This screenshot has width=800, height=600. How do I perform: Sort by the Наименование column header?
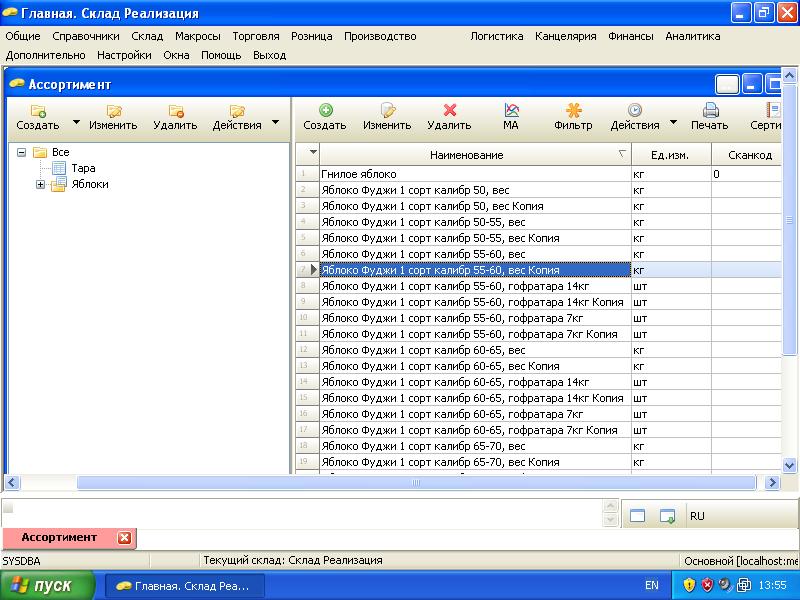pos(466,155)
